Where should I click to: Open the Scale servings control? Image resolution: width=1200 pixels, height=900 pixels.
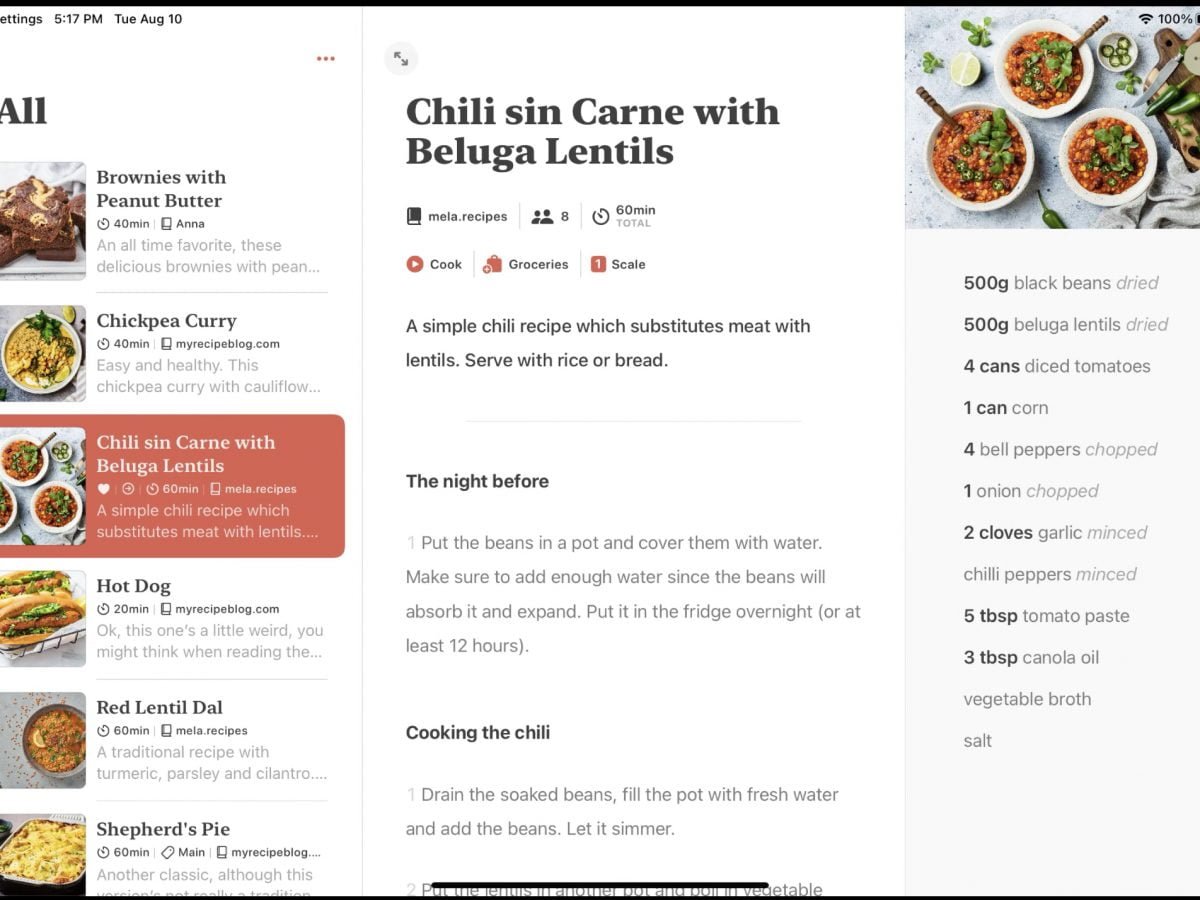point(598,264)
